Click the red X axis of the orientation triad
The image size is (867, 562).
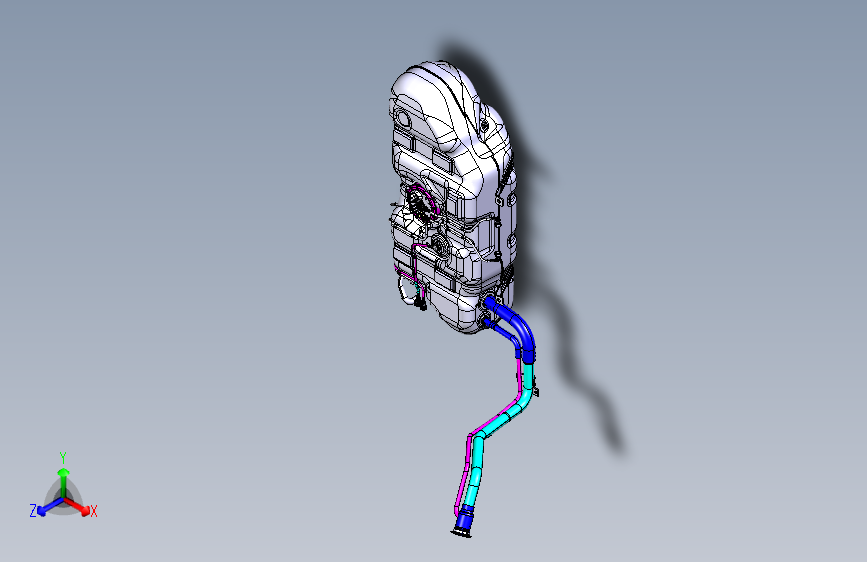tap(77, 506)
